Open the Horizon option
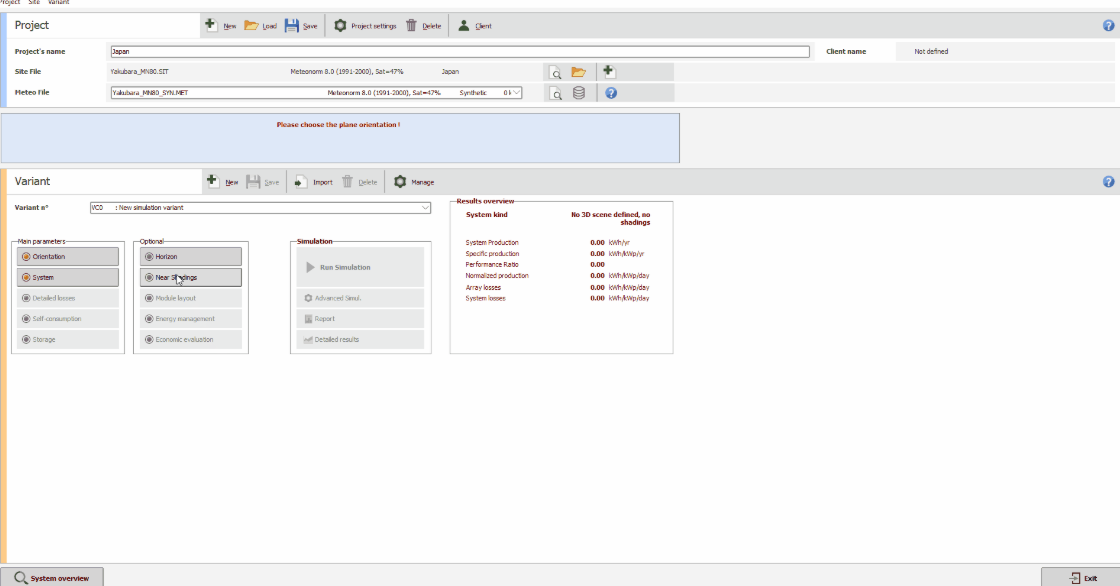Screen dimensions: 1120x586 [191, 257]
